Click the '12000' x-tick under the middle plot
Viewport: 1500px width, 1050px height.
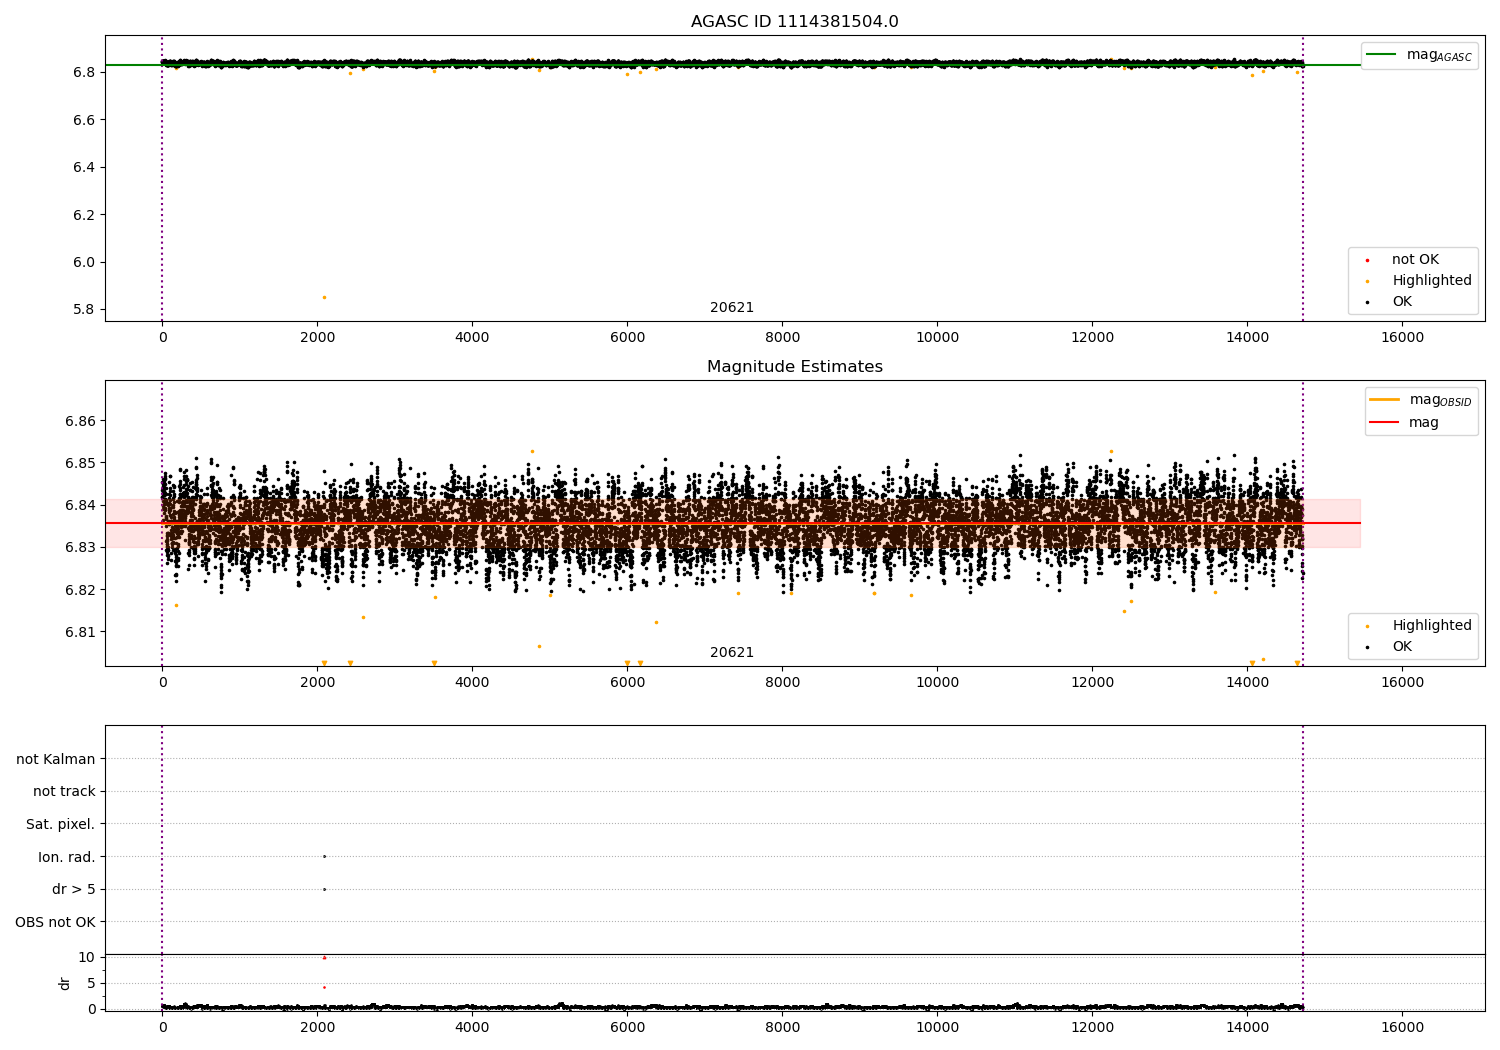click(x=1092, y=683)
